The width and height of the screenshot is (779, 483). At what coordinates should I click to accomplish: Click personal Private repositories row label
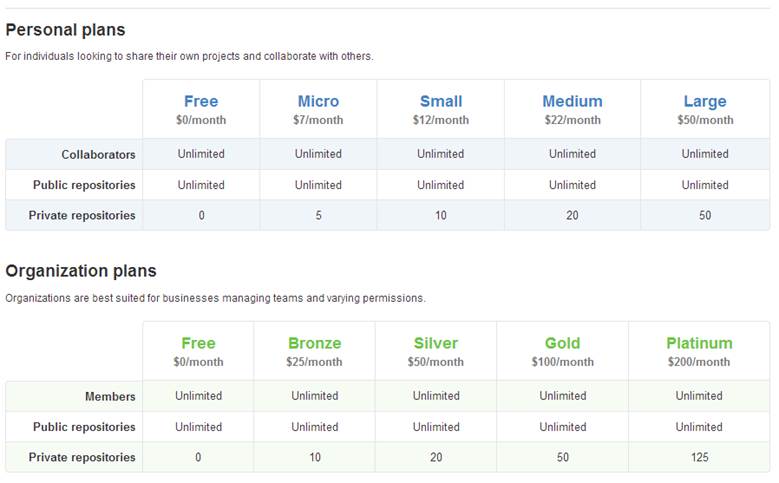point(82,215)
